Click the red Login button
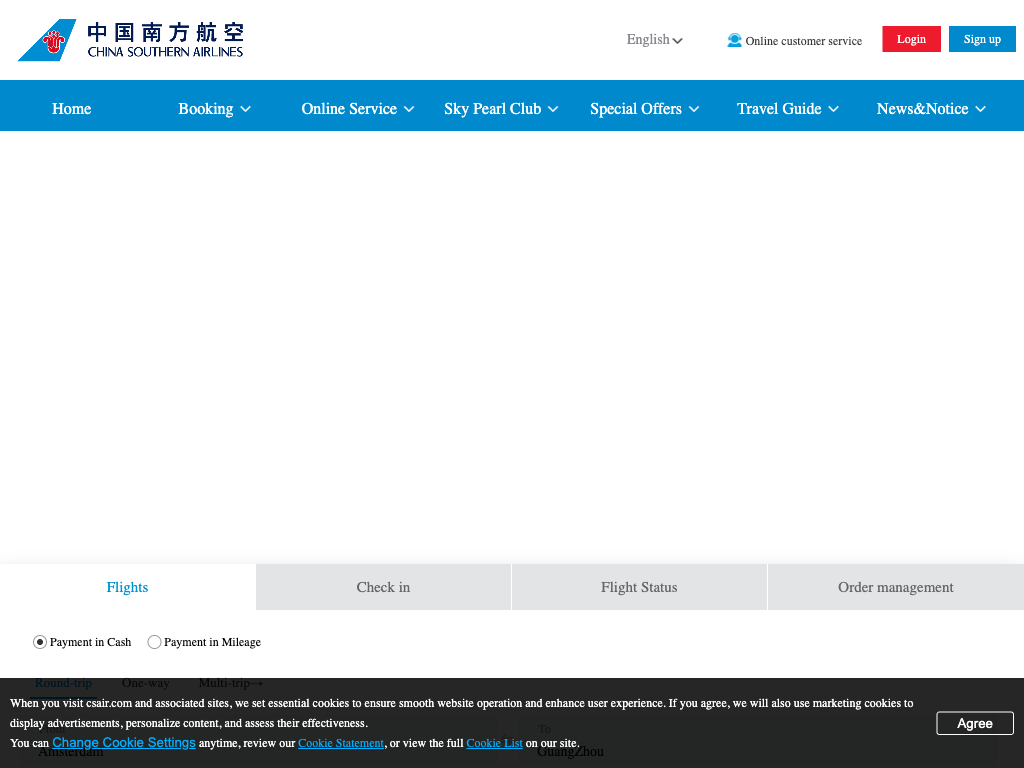This screenshot has height=768, width=1024. (x=911, y=39)
